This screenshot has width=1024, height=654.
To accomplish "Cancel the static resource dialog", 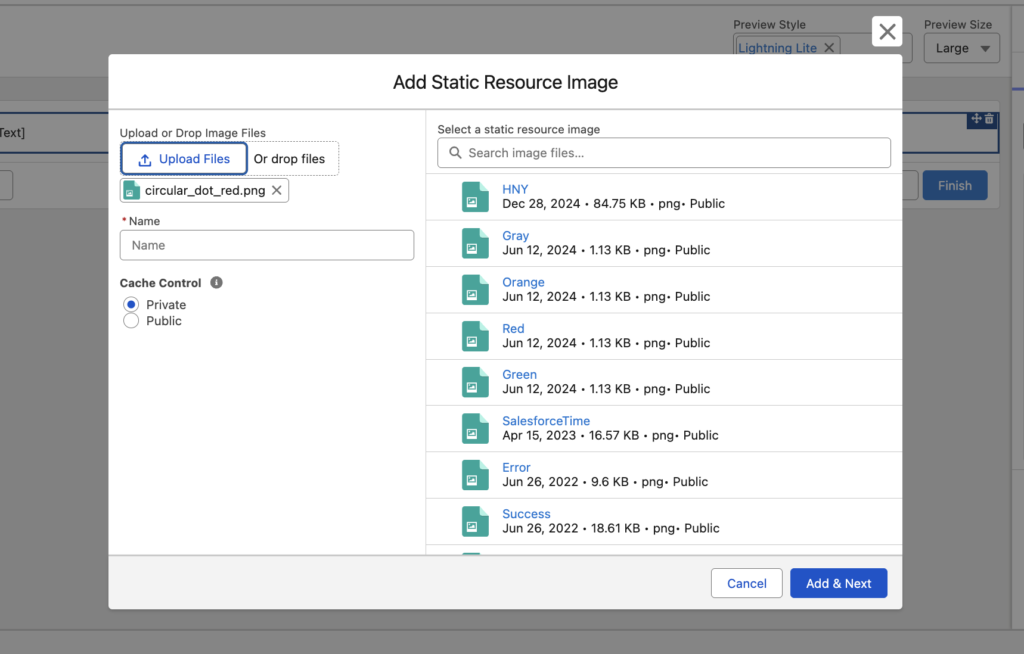I will (746, 584).
